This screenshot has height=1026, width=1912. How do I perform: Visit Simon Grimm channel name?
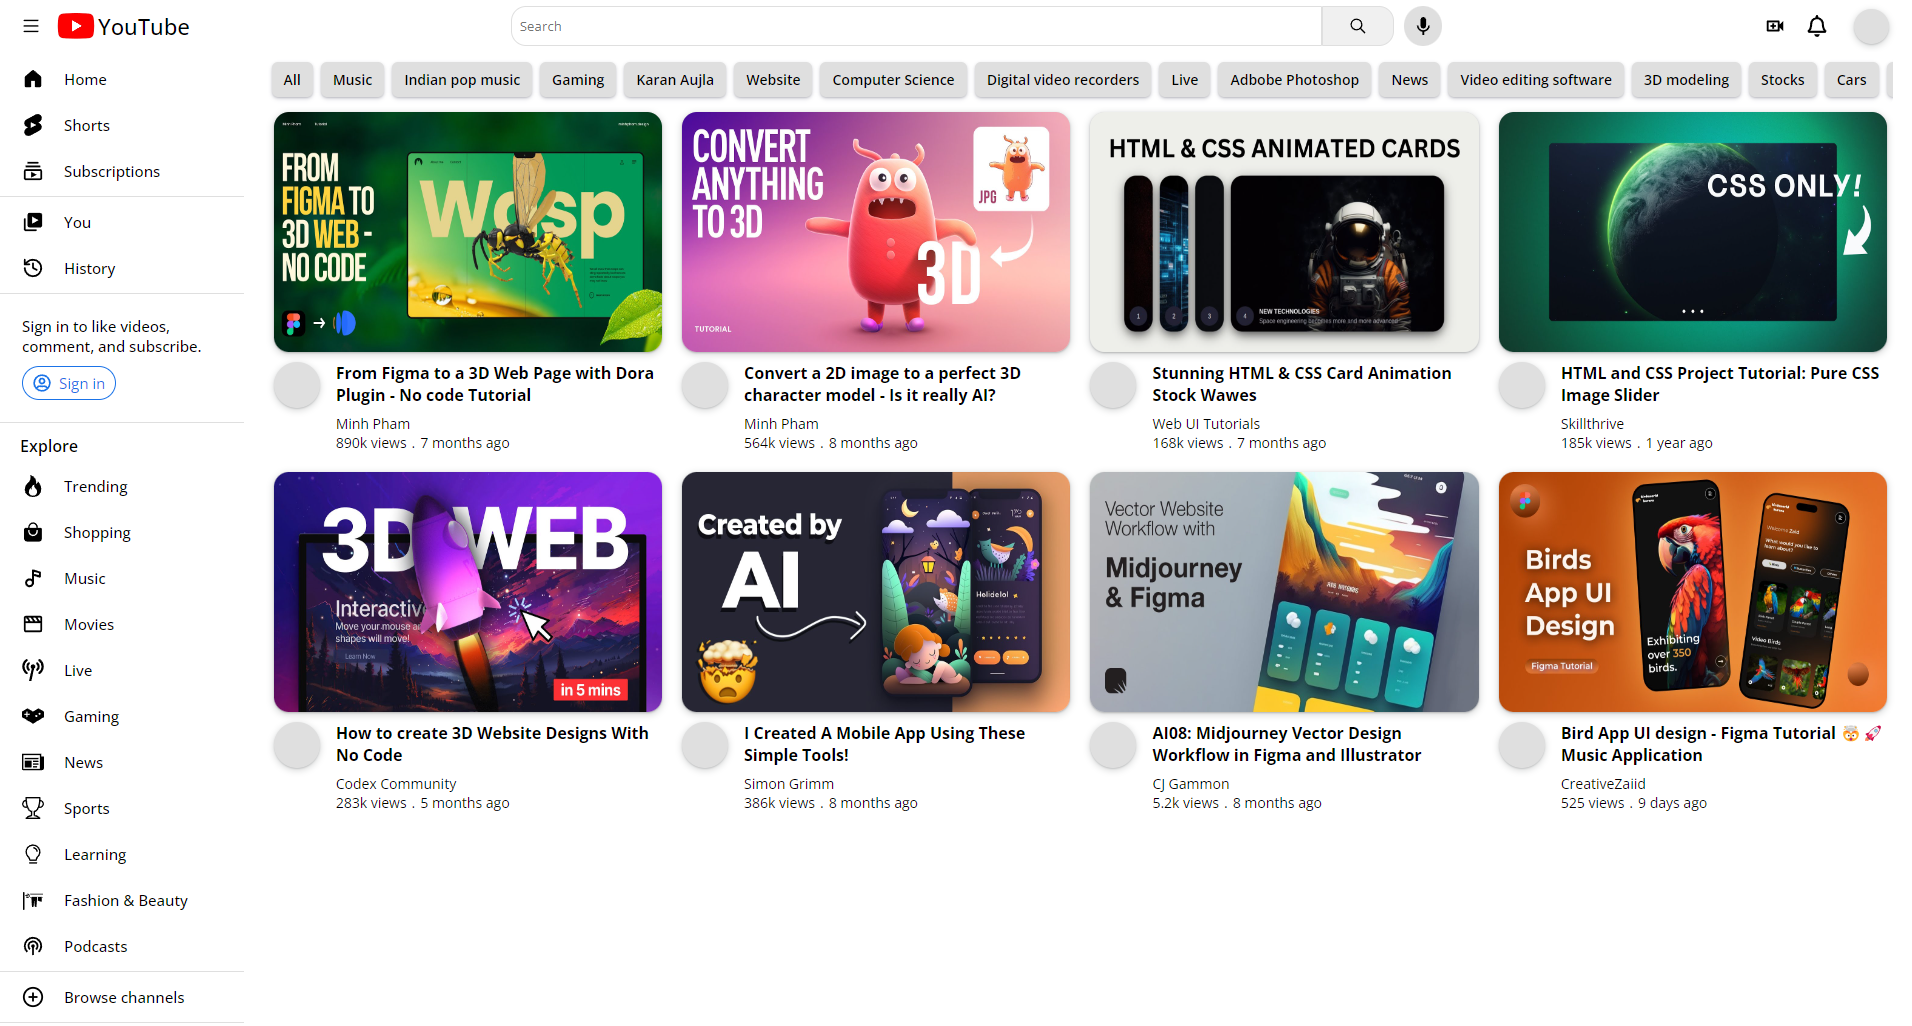coord(789,784)
